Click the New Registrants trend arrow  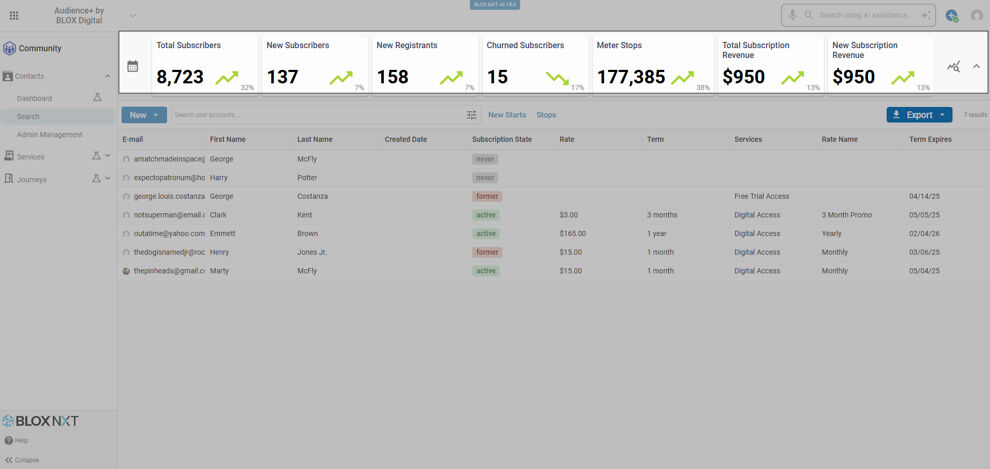[451, 78]
